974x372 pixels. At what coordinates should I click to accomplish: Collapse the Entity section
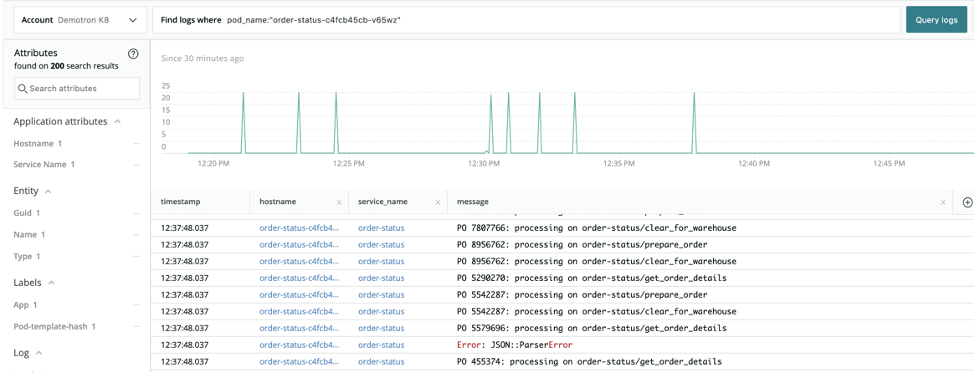tap(48, 191)
